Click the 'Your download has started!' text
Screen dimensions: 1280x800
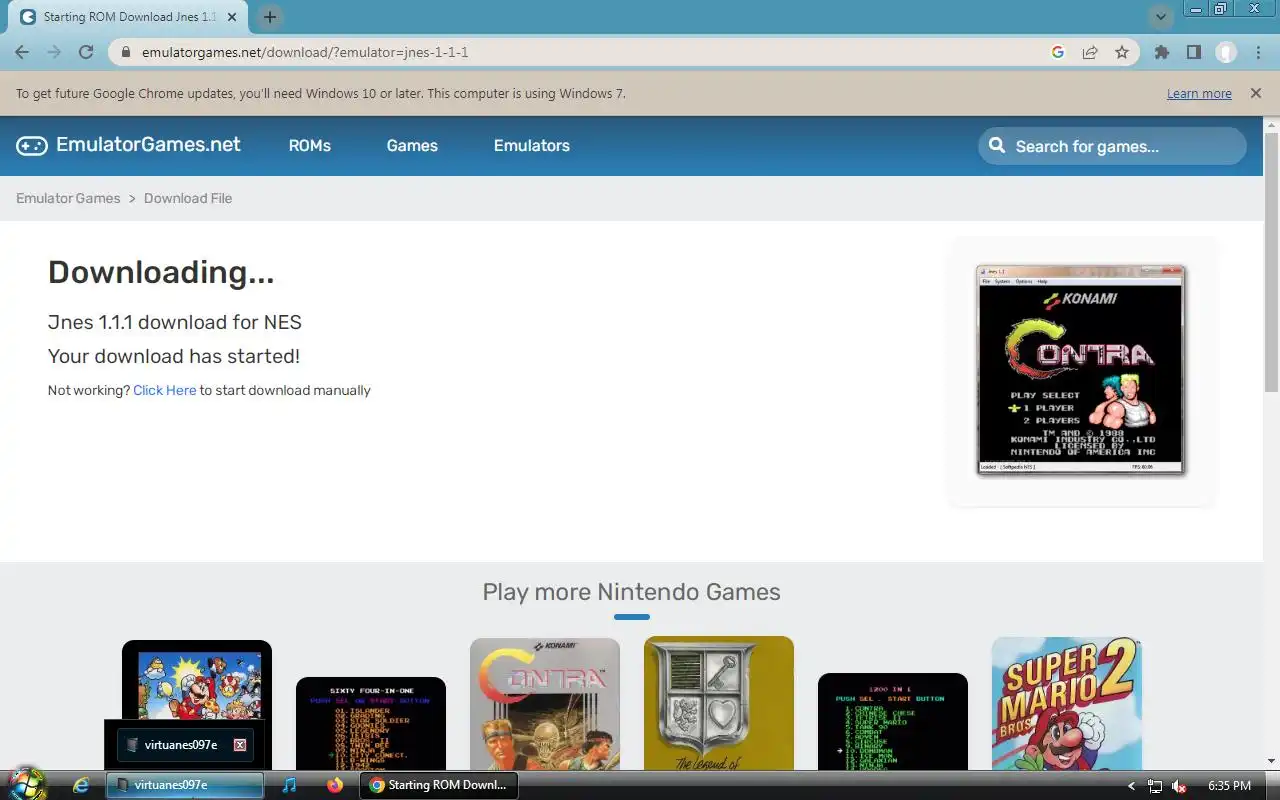tap(174, 356)
